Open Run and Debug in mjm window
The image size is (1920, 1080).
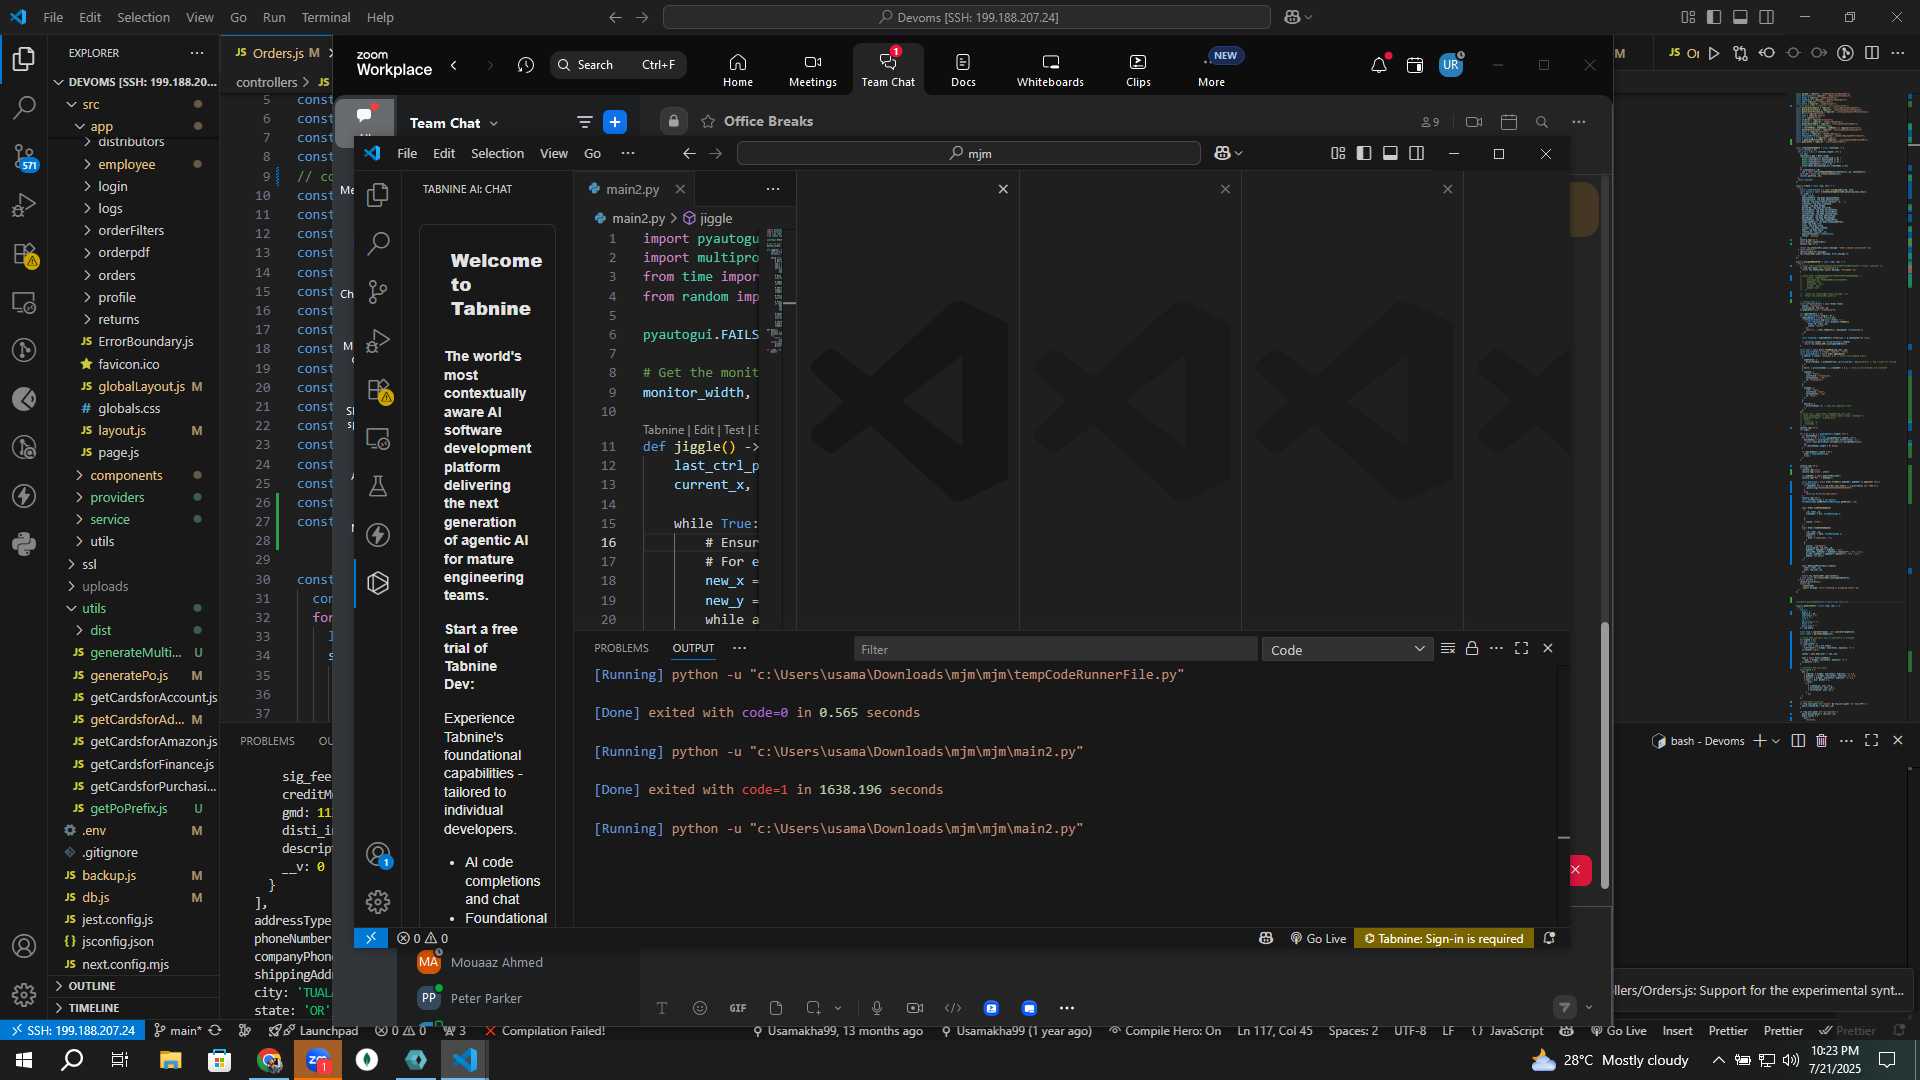pyautogui.click(x=378, y=341)
